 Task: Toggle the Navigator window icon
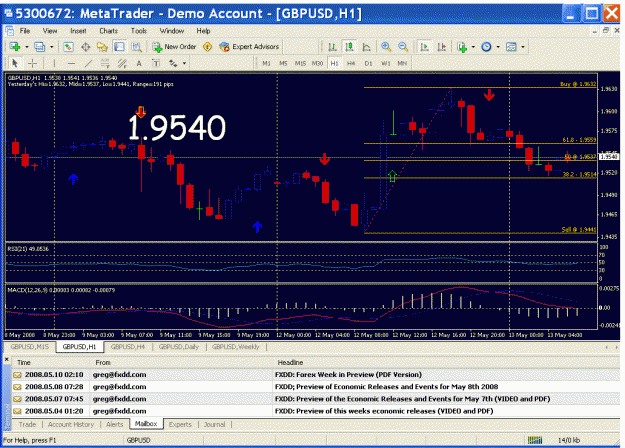click(x=102, y=47)
